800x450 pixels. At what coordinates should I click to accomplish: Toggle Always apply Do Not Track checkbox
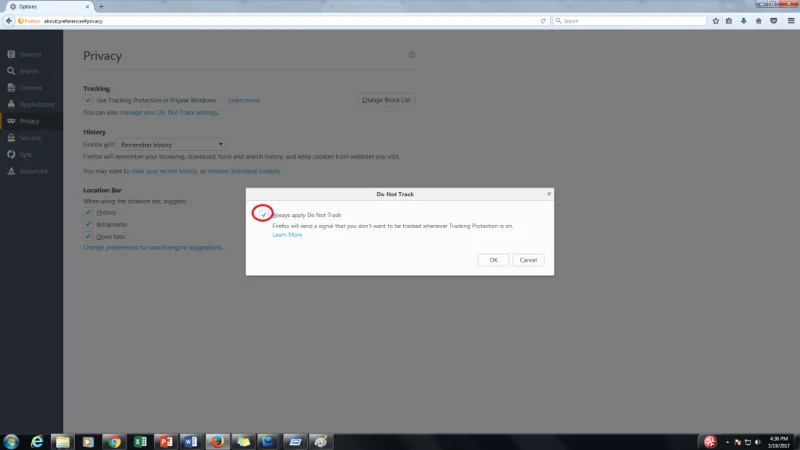[x=264, y=215]
